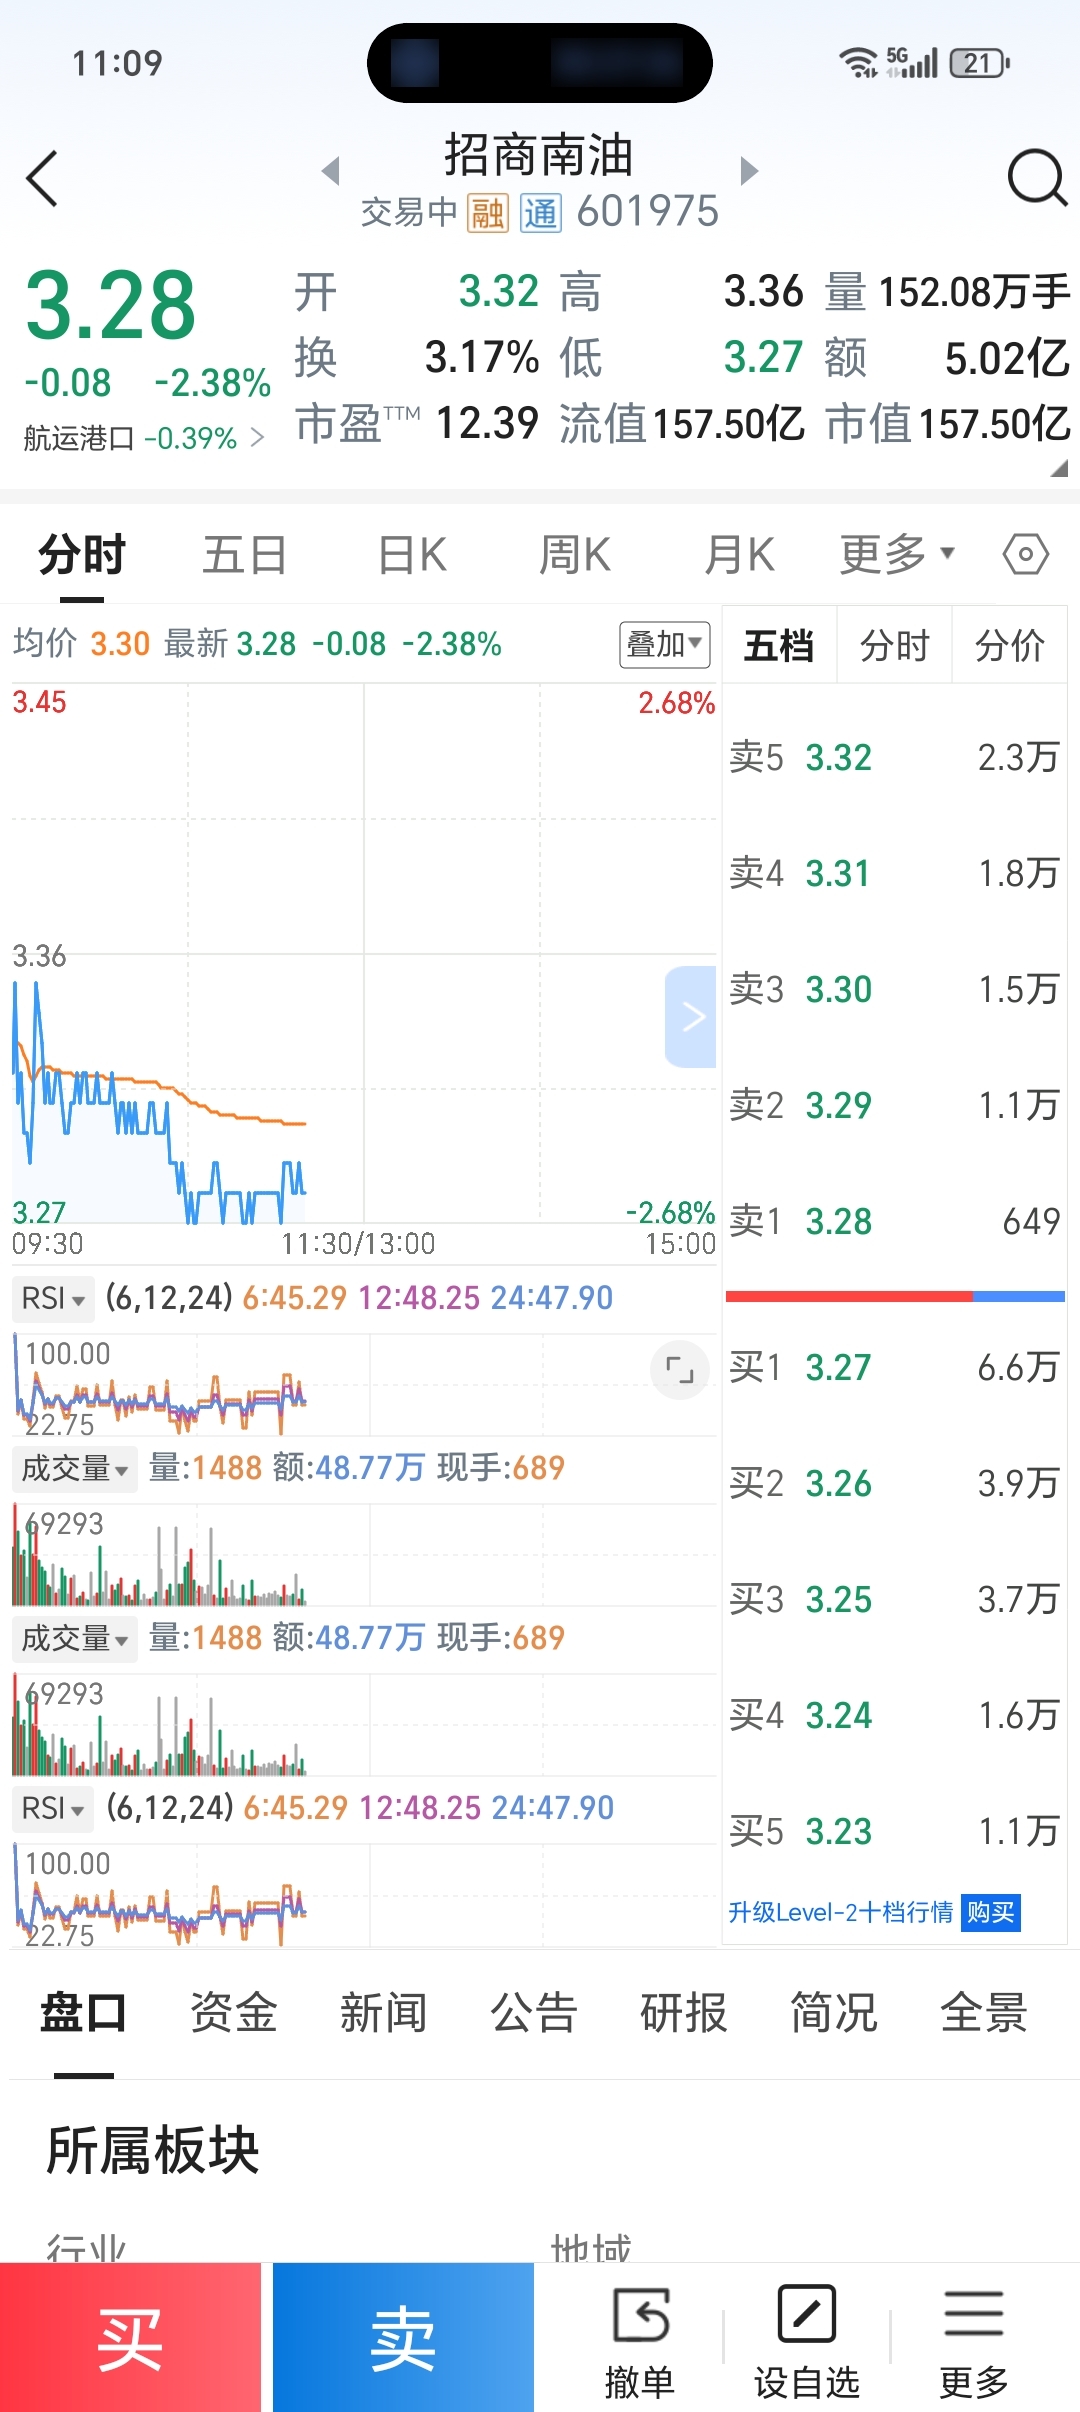Tap the red 买 buy button

tap(130, 2337)
